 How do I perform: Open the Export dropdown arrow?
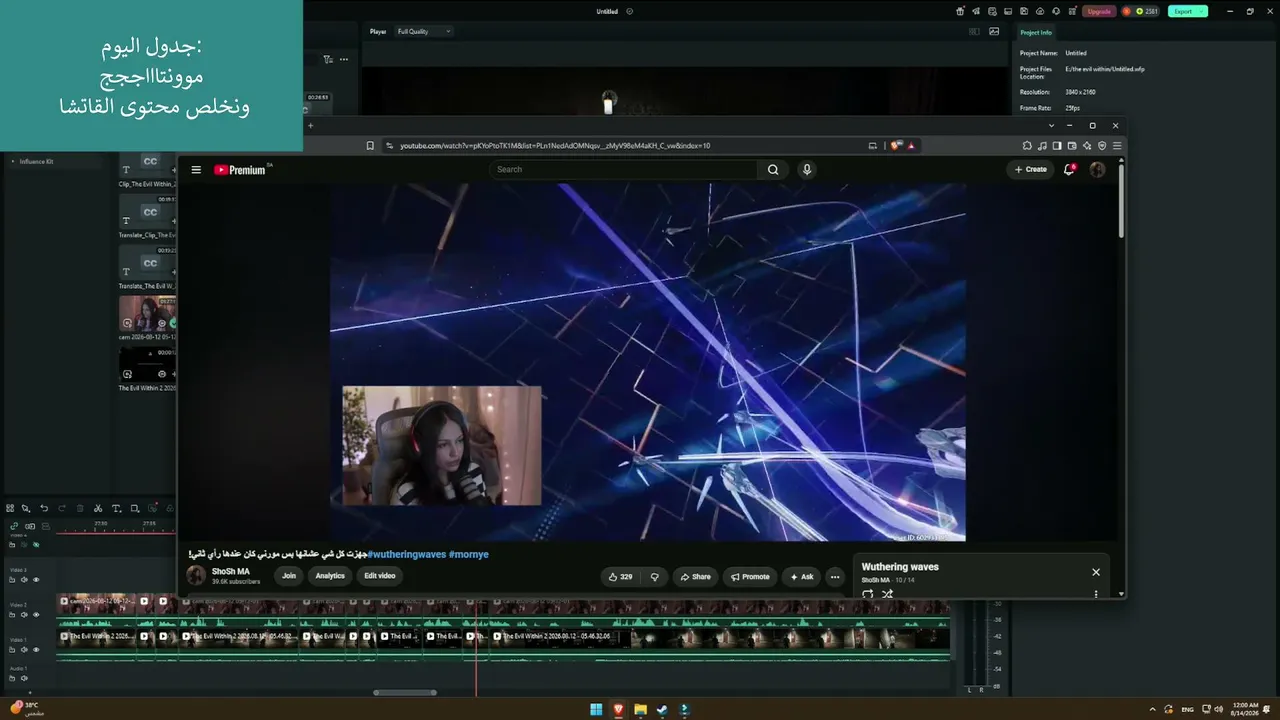1202,12
